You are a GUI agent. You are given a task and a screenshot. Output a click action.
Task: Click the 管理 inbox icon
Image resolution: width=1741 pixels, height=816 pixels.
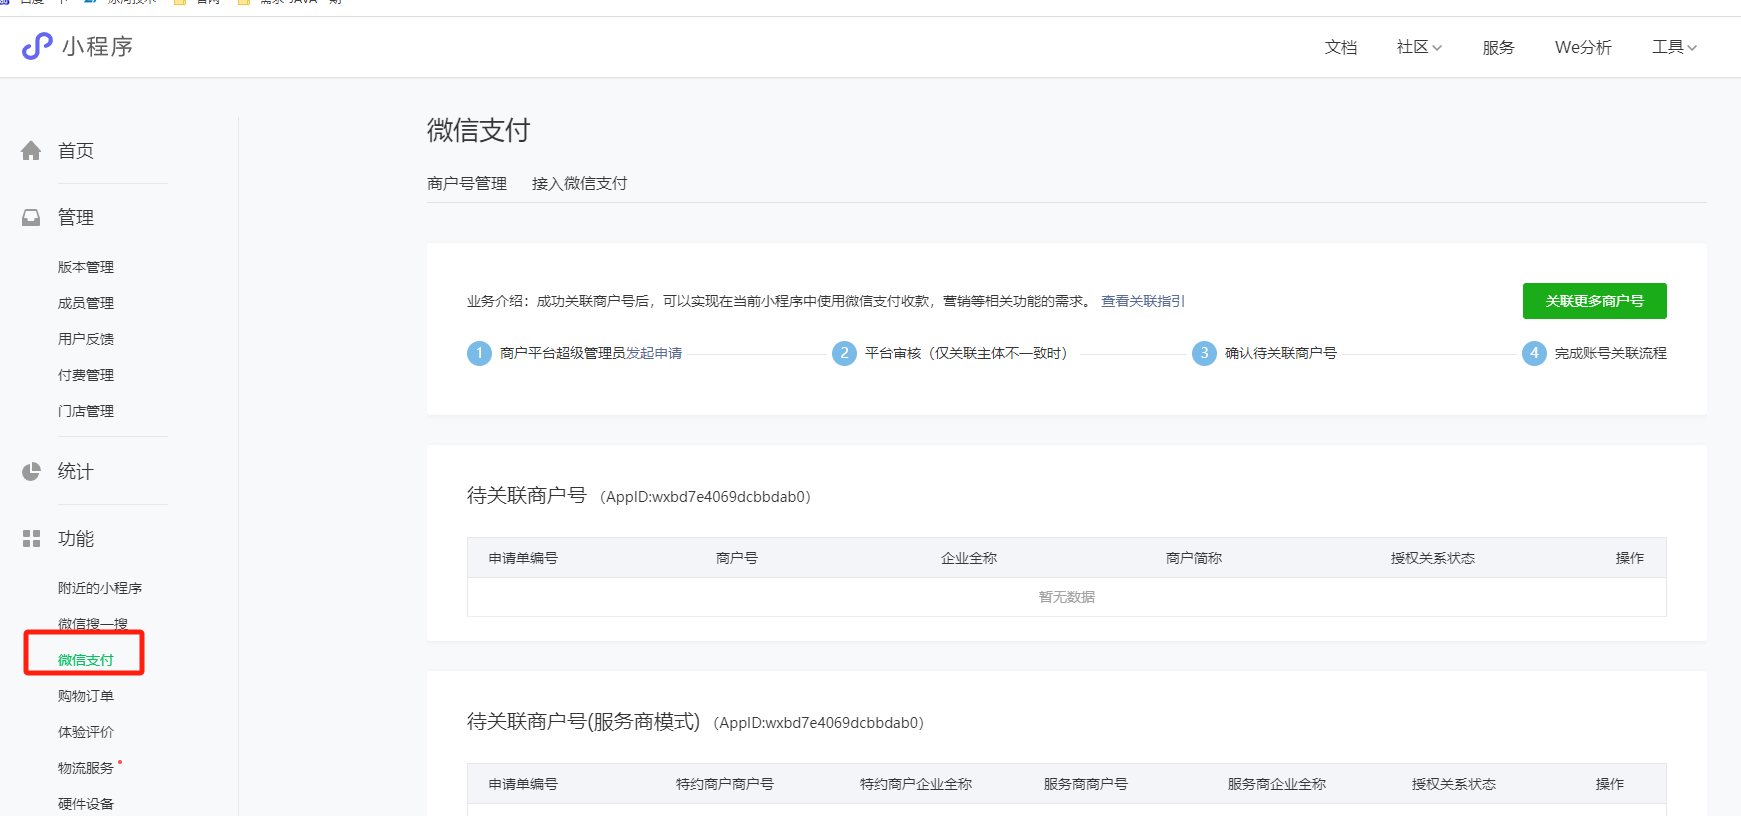31,217
